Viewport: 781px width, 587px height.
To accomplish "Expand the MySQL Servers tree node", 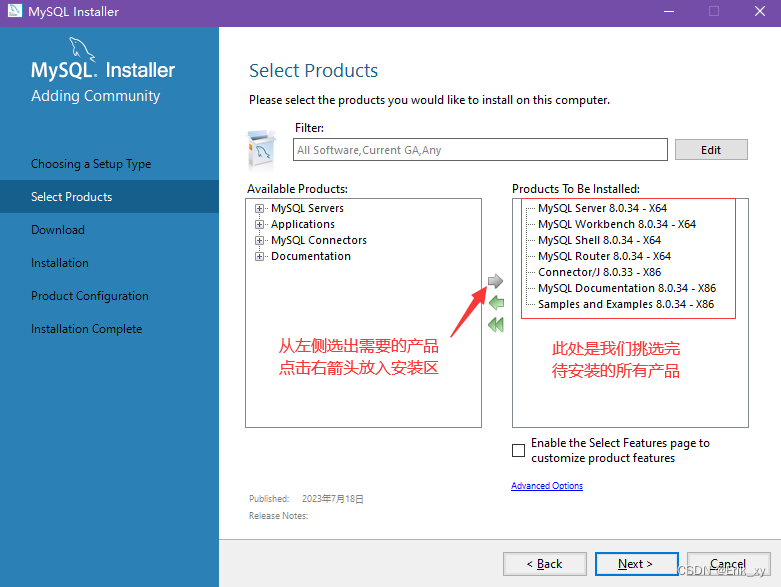I will [x=259, y=209].
